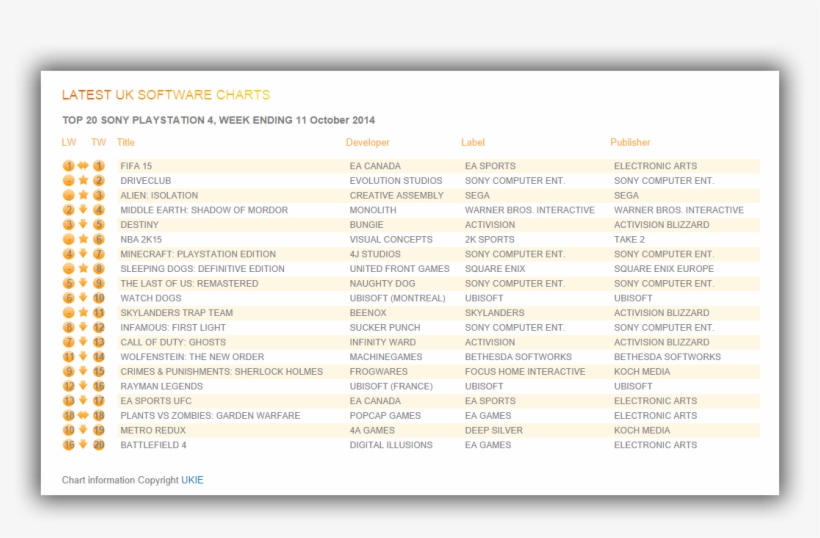
Task: Select the FIFA 15 title
Action: coord(136,166)
